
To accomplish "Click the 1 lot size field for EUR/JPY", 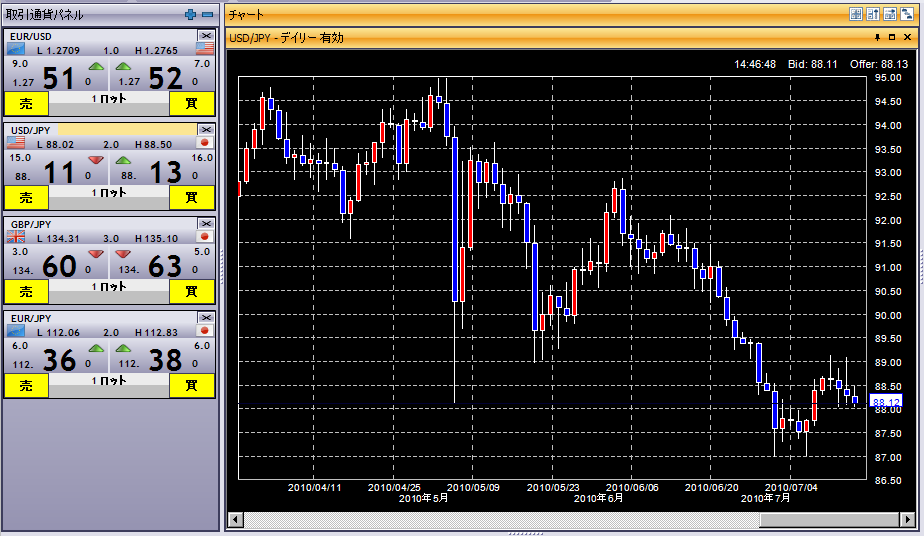I will pos(108,381).
